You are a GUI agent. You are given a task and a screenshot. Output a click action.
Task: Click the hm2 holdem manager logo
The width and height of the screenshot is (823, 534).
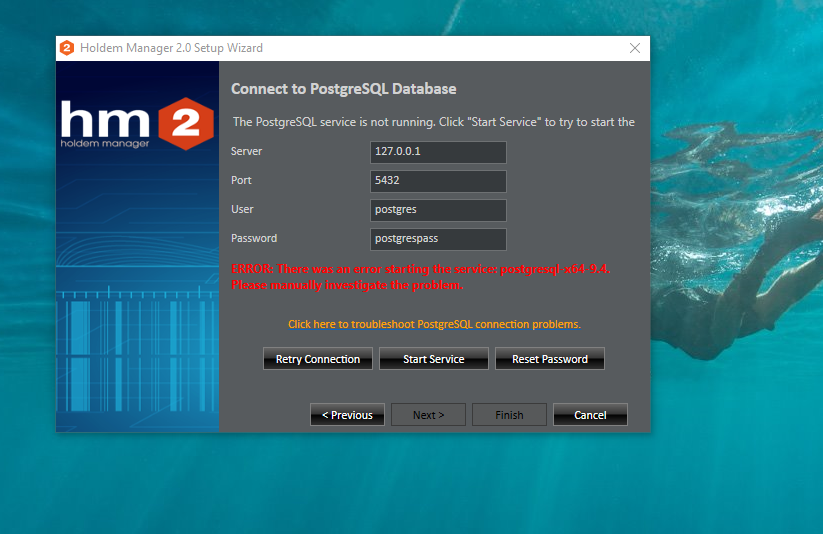tap(137, 124)
